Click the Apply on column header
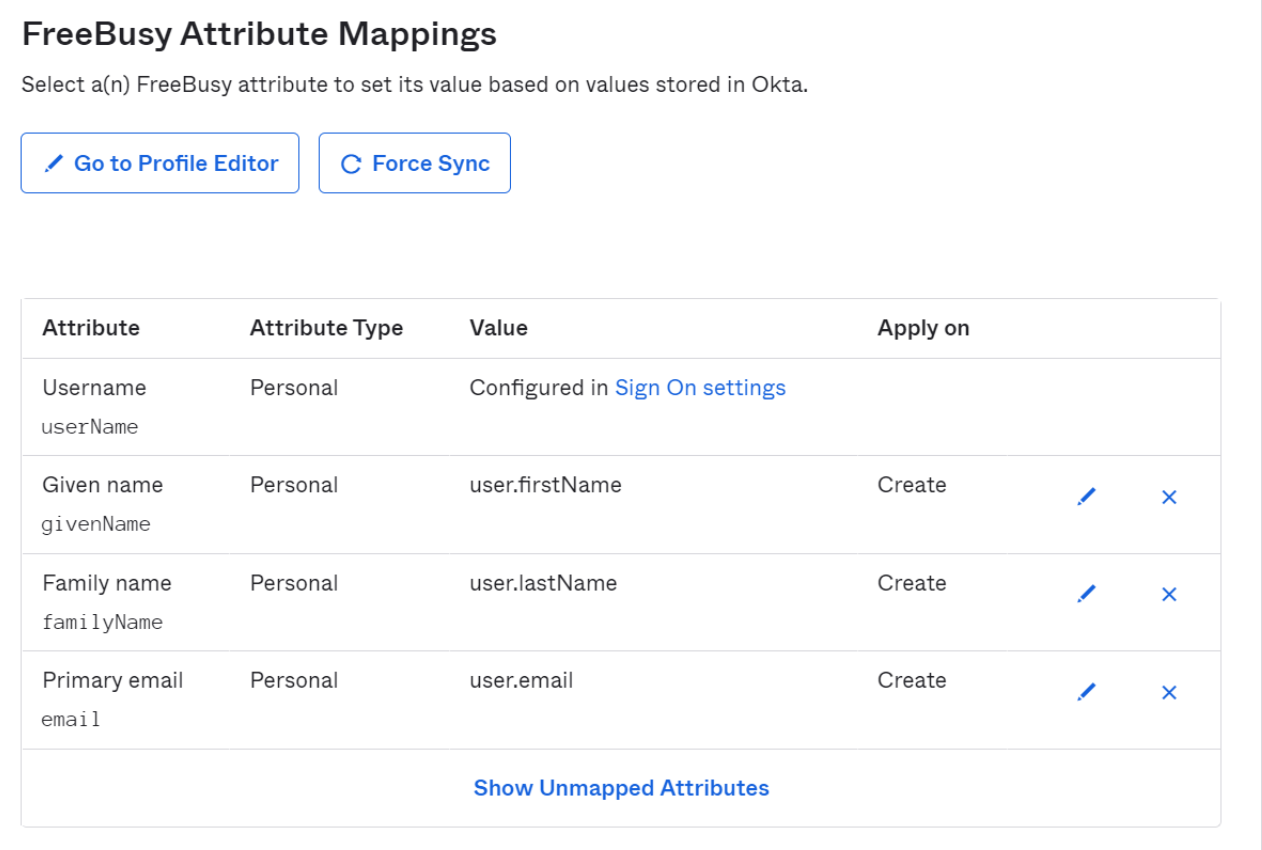 pos(923,328)
